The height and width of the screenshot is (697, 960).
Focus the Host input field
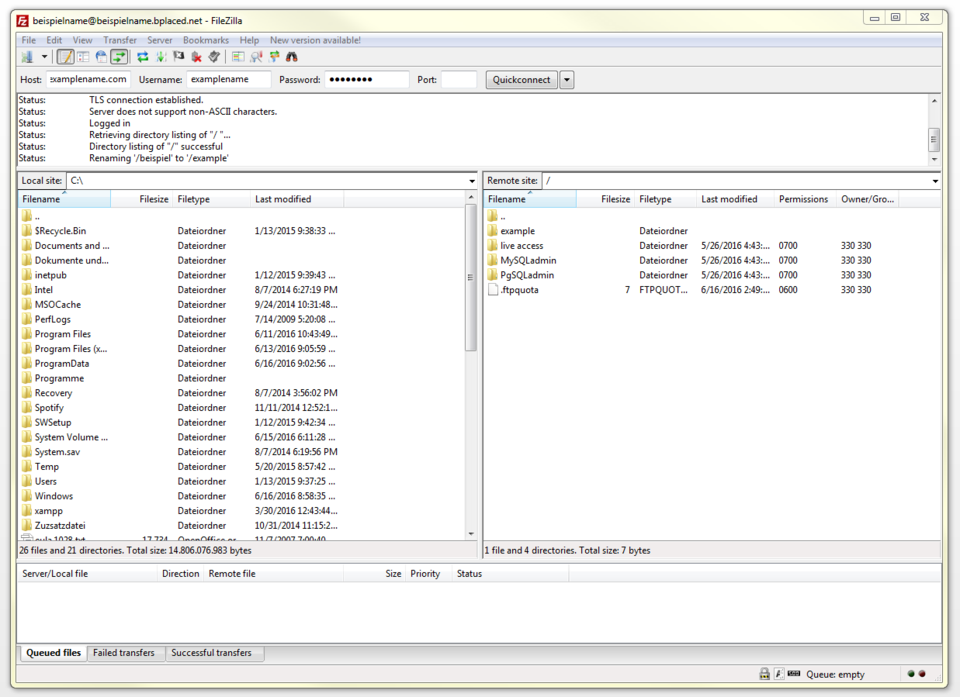pos(88,80)
